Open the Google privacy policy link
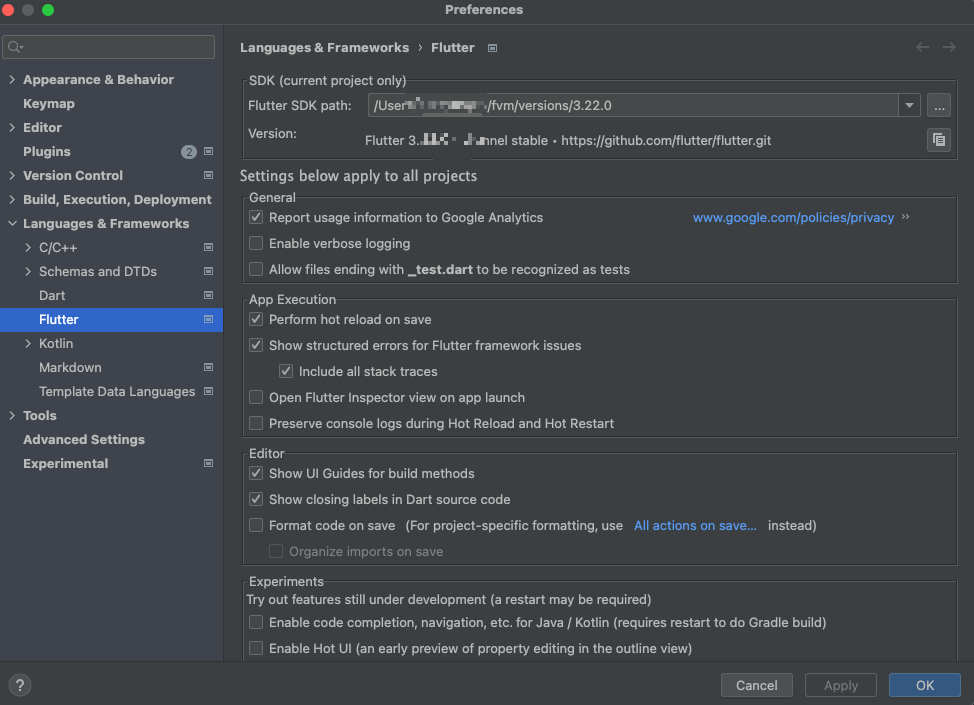The height and width of the screenshot is (705, 974). 793,217
